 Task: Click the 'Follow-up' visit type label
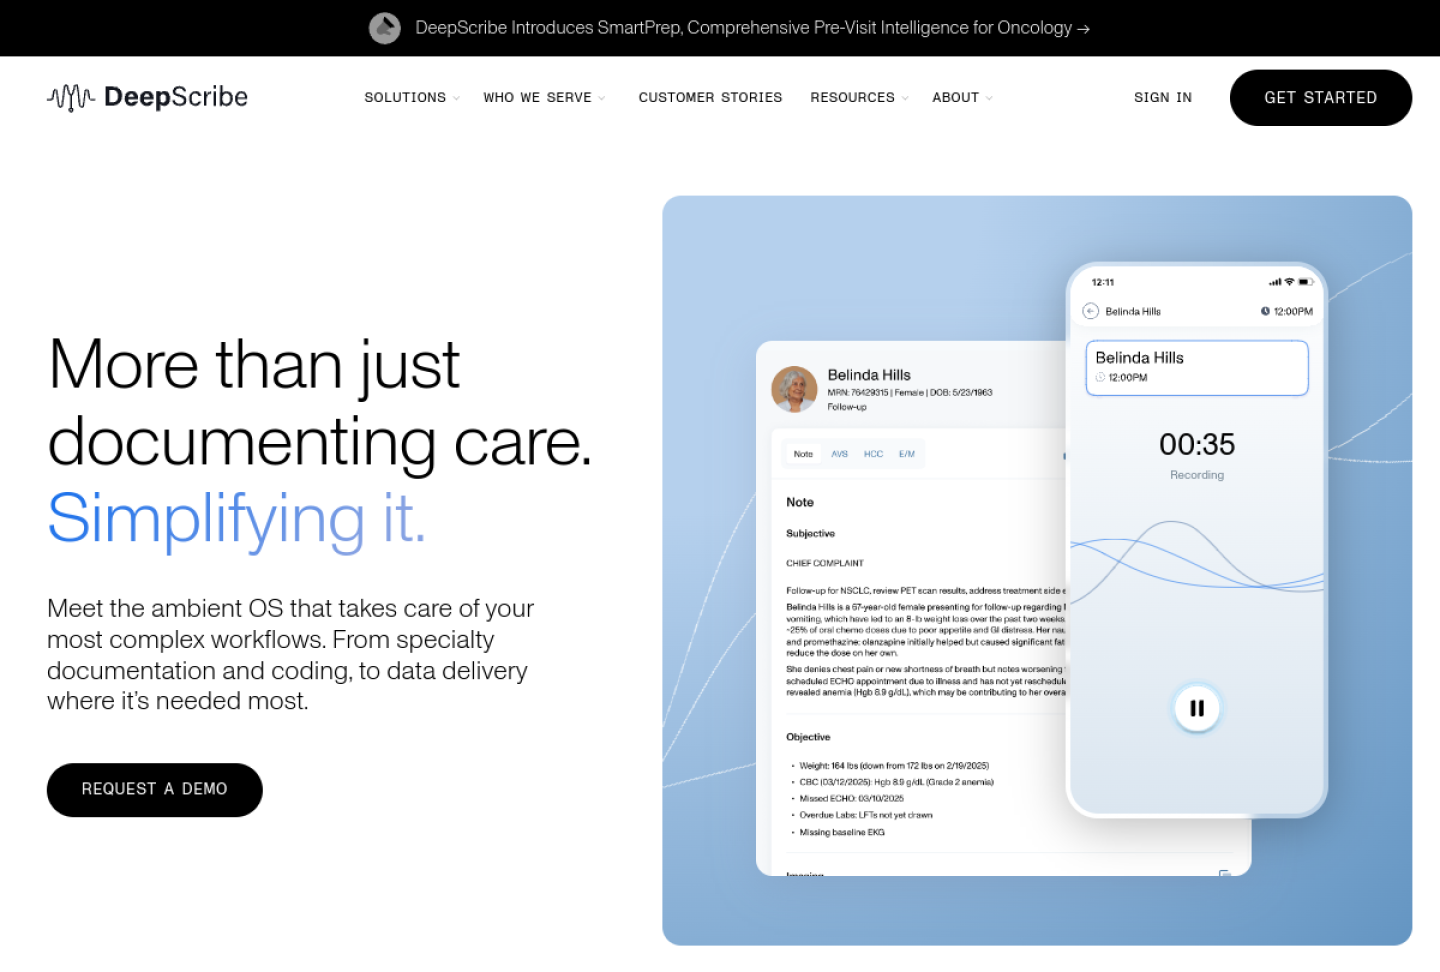click(x=847, y=407)
